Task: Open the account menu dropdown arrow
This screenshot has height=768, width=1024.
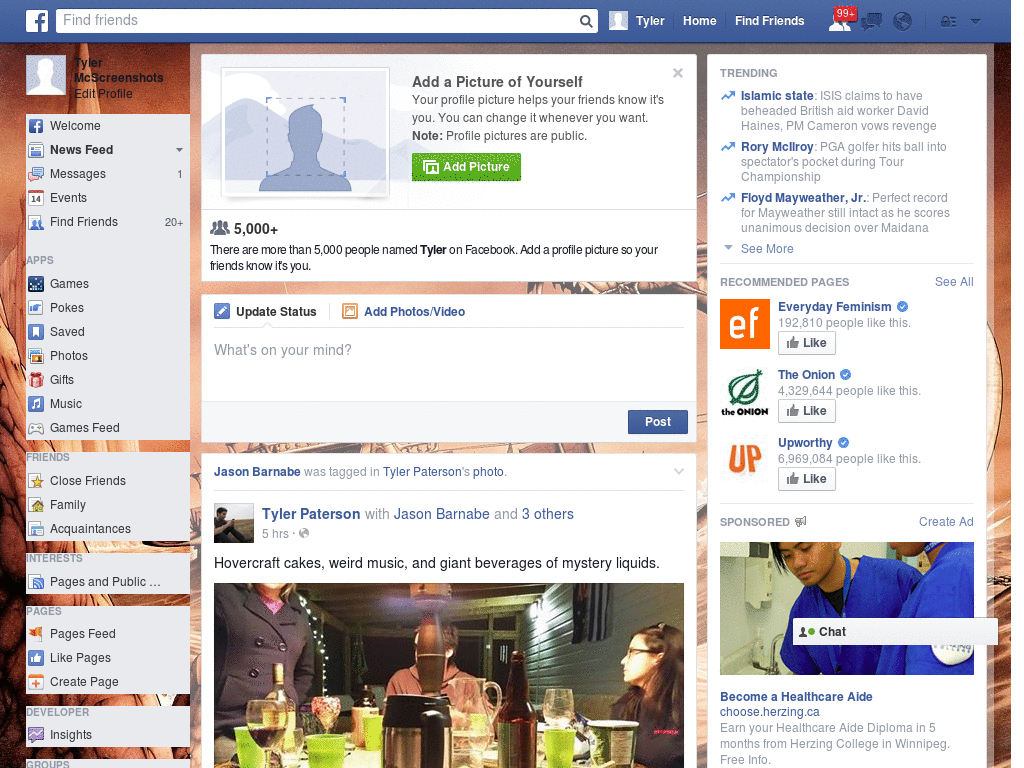Action: [976, 22]
